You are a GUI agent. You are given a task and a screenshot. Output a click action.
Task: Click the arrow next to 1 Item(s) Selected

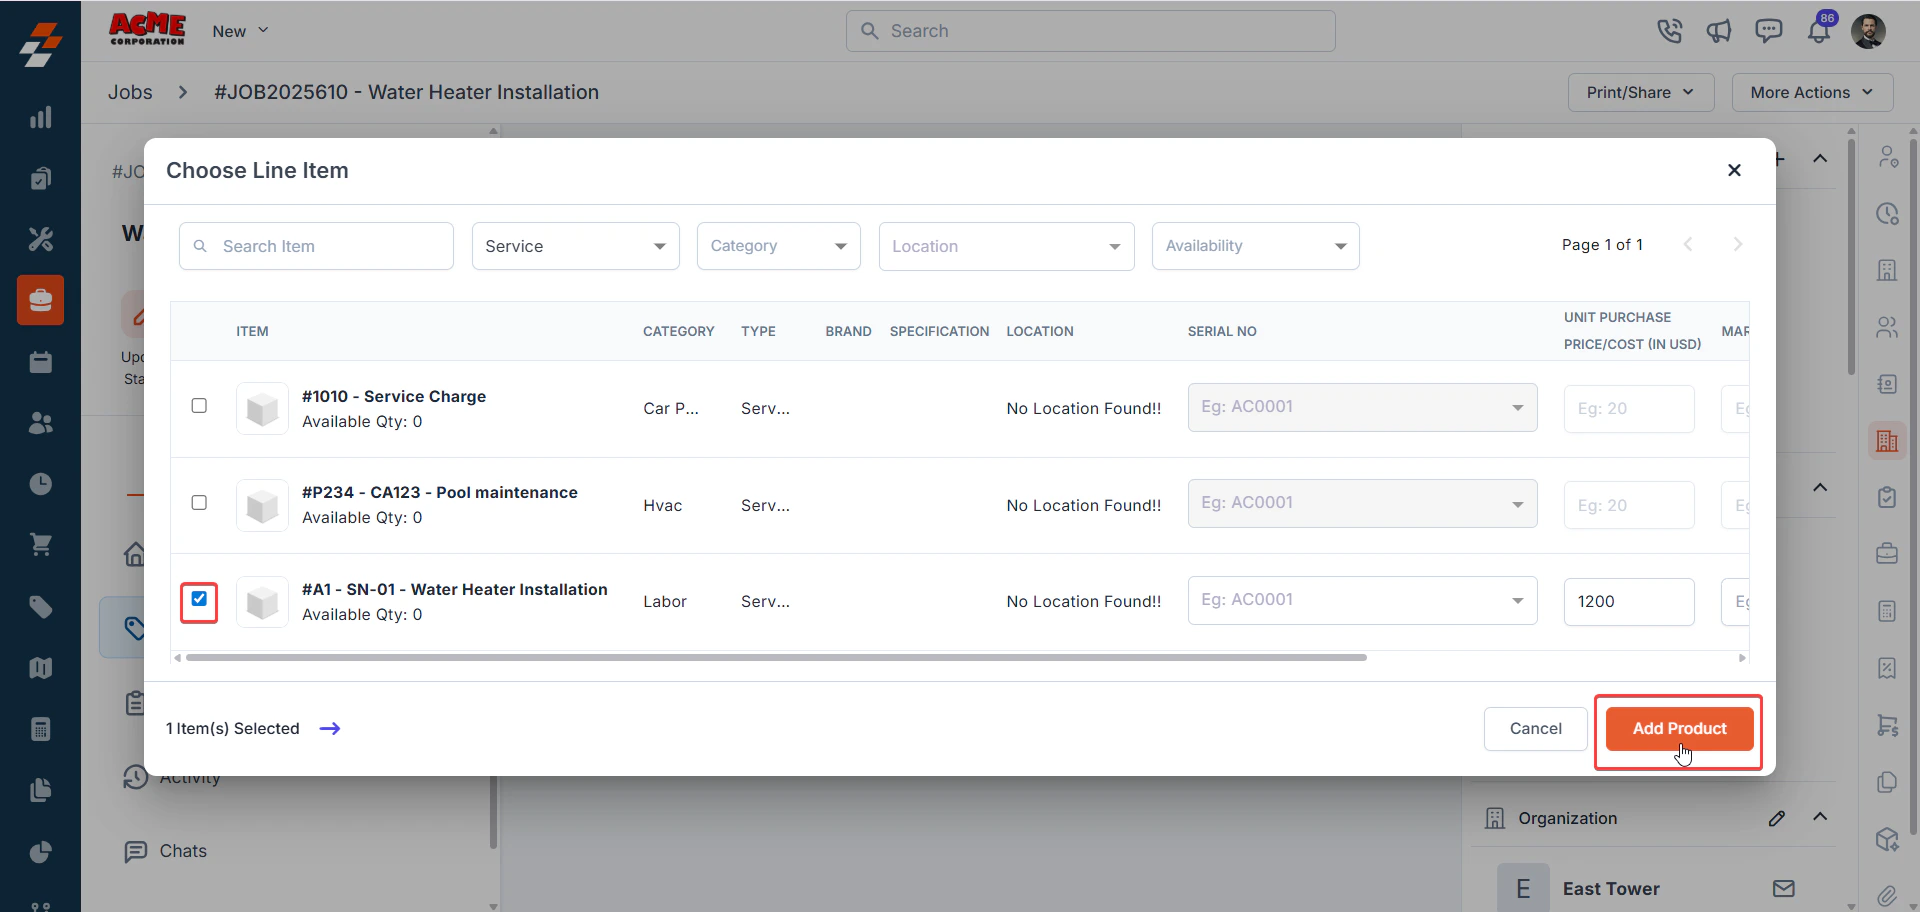click(x=330, y=729)
